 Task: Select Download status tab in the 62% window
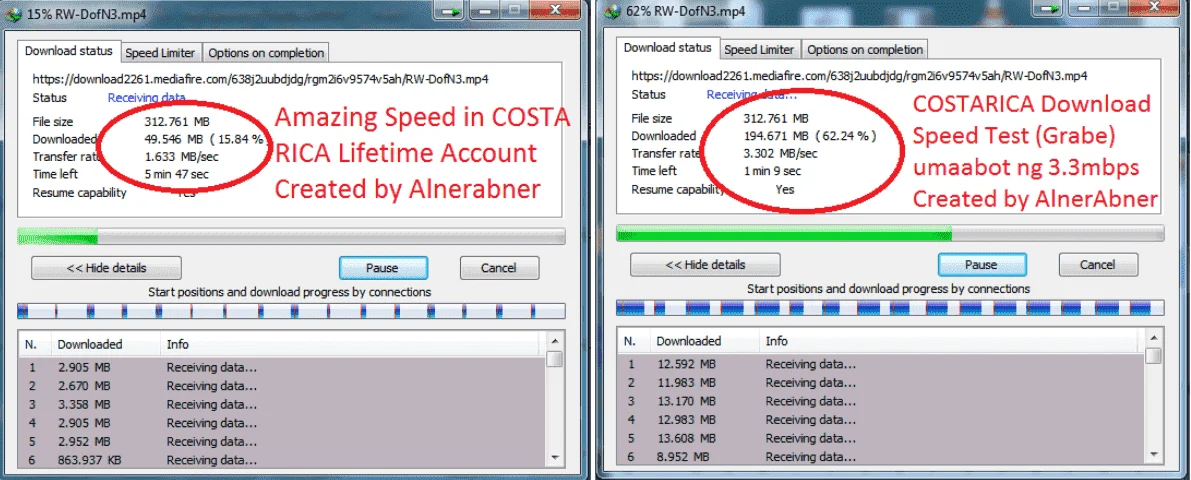(x=667, y=48)
